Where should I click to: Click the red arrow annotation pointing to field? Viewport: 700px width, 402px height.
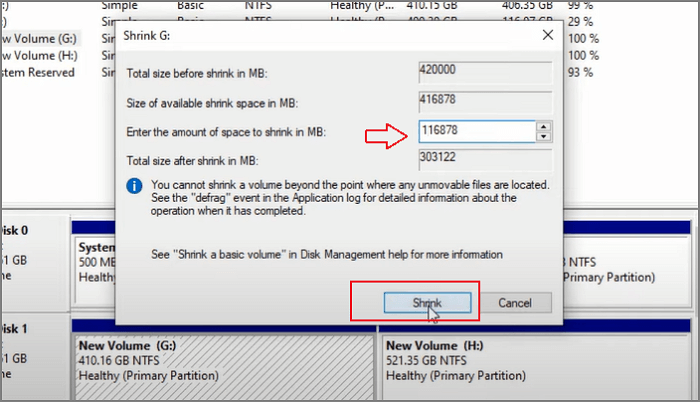(386, 136)
